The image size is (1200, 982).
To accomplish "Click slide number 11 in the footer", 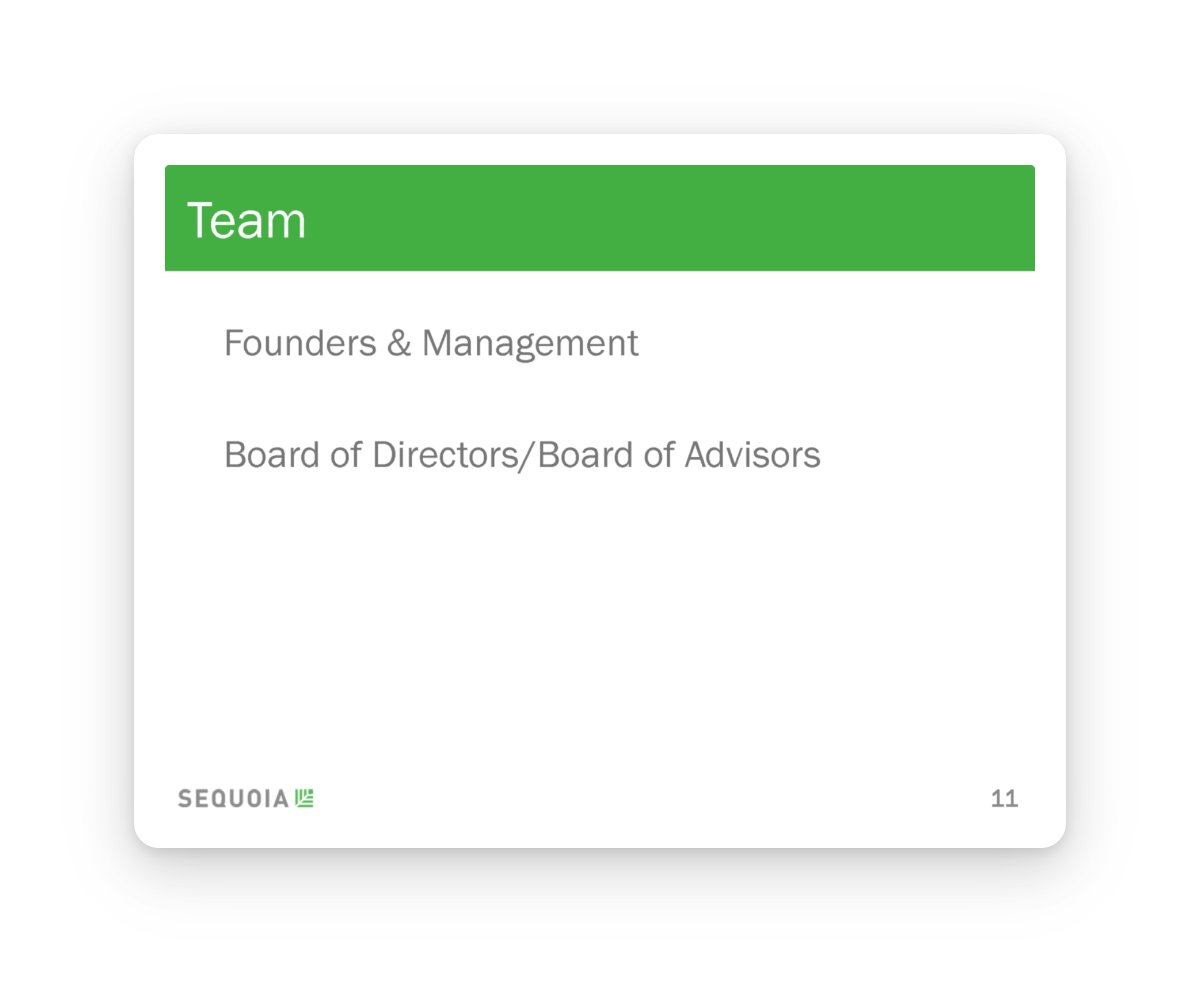I will [1004, 799].
